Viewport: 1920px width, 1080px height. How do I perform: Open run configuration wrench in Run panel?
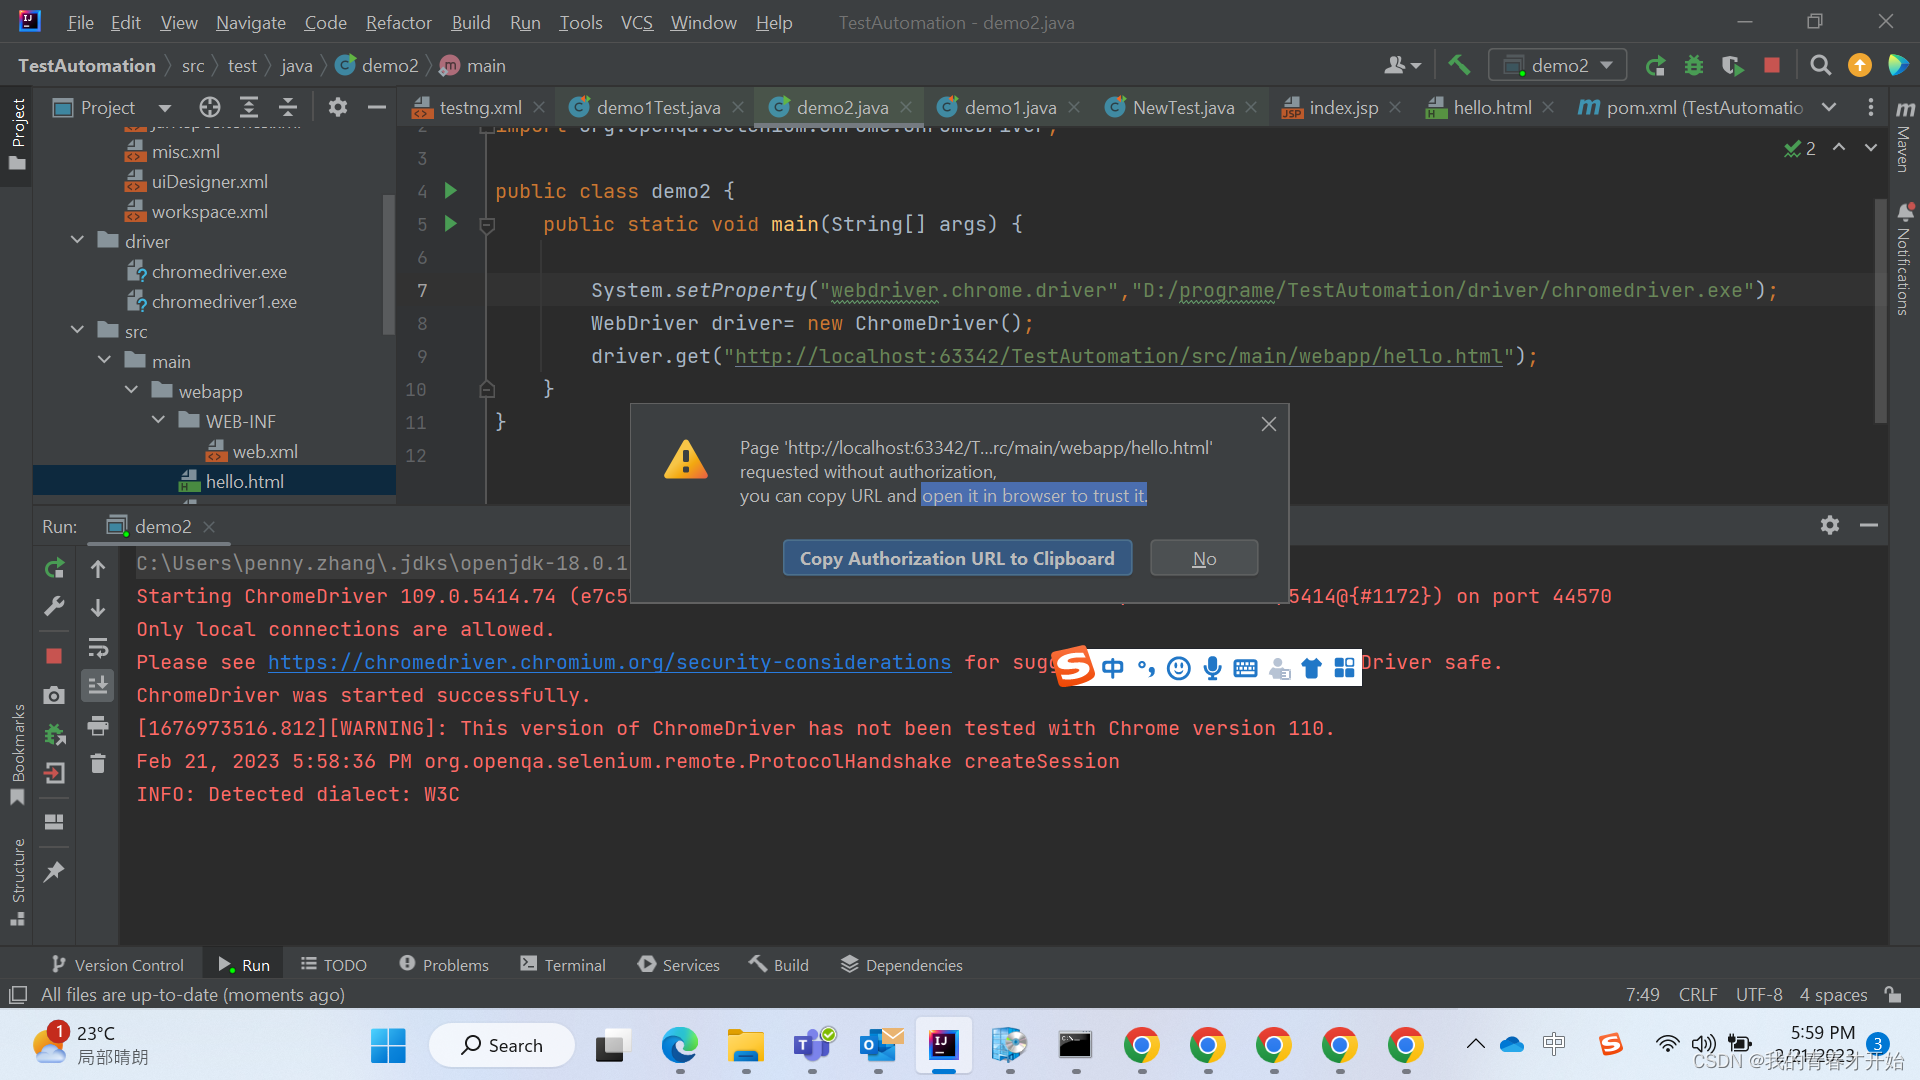coord(55,606)
